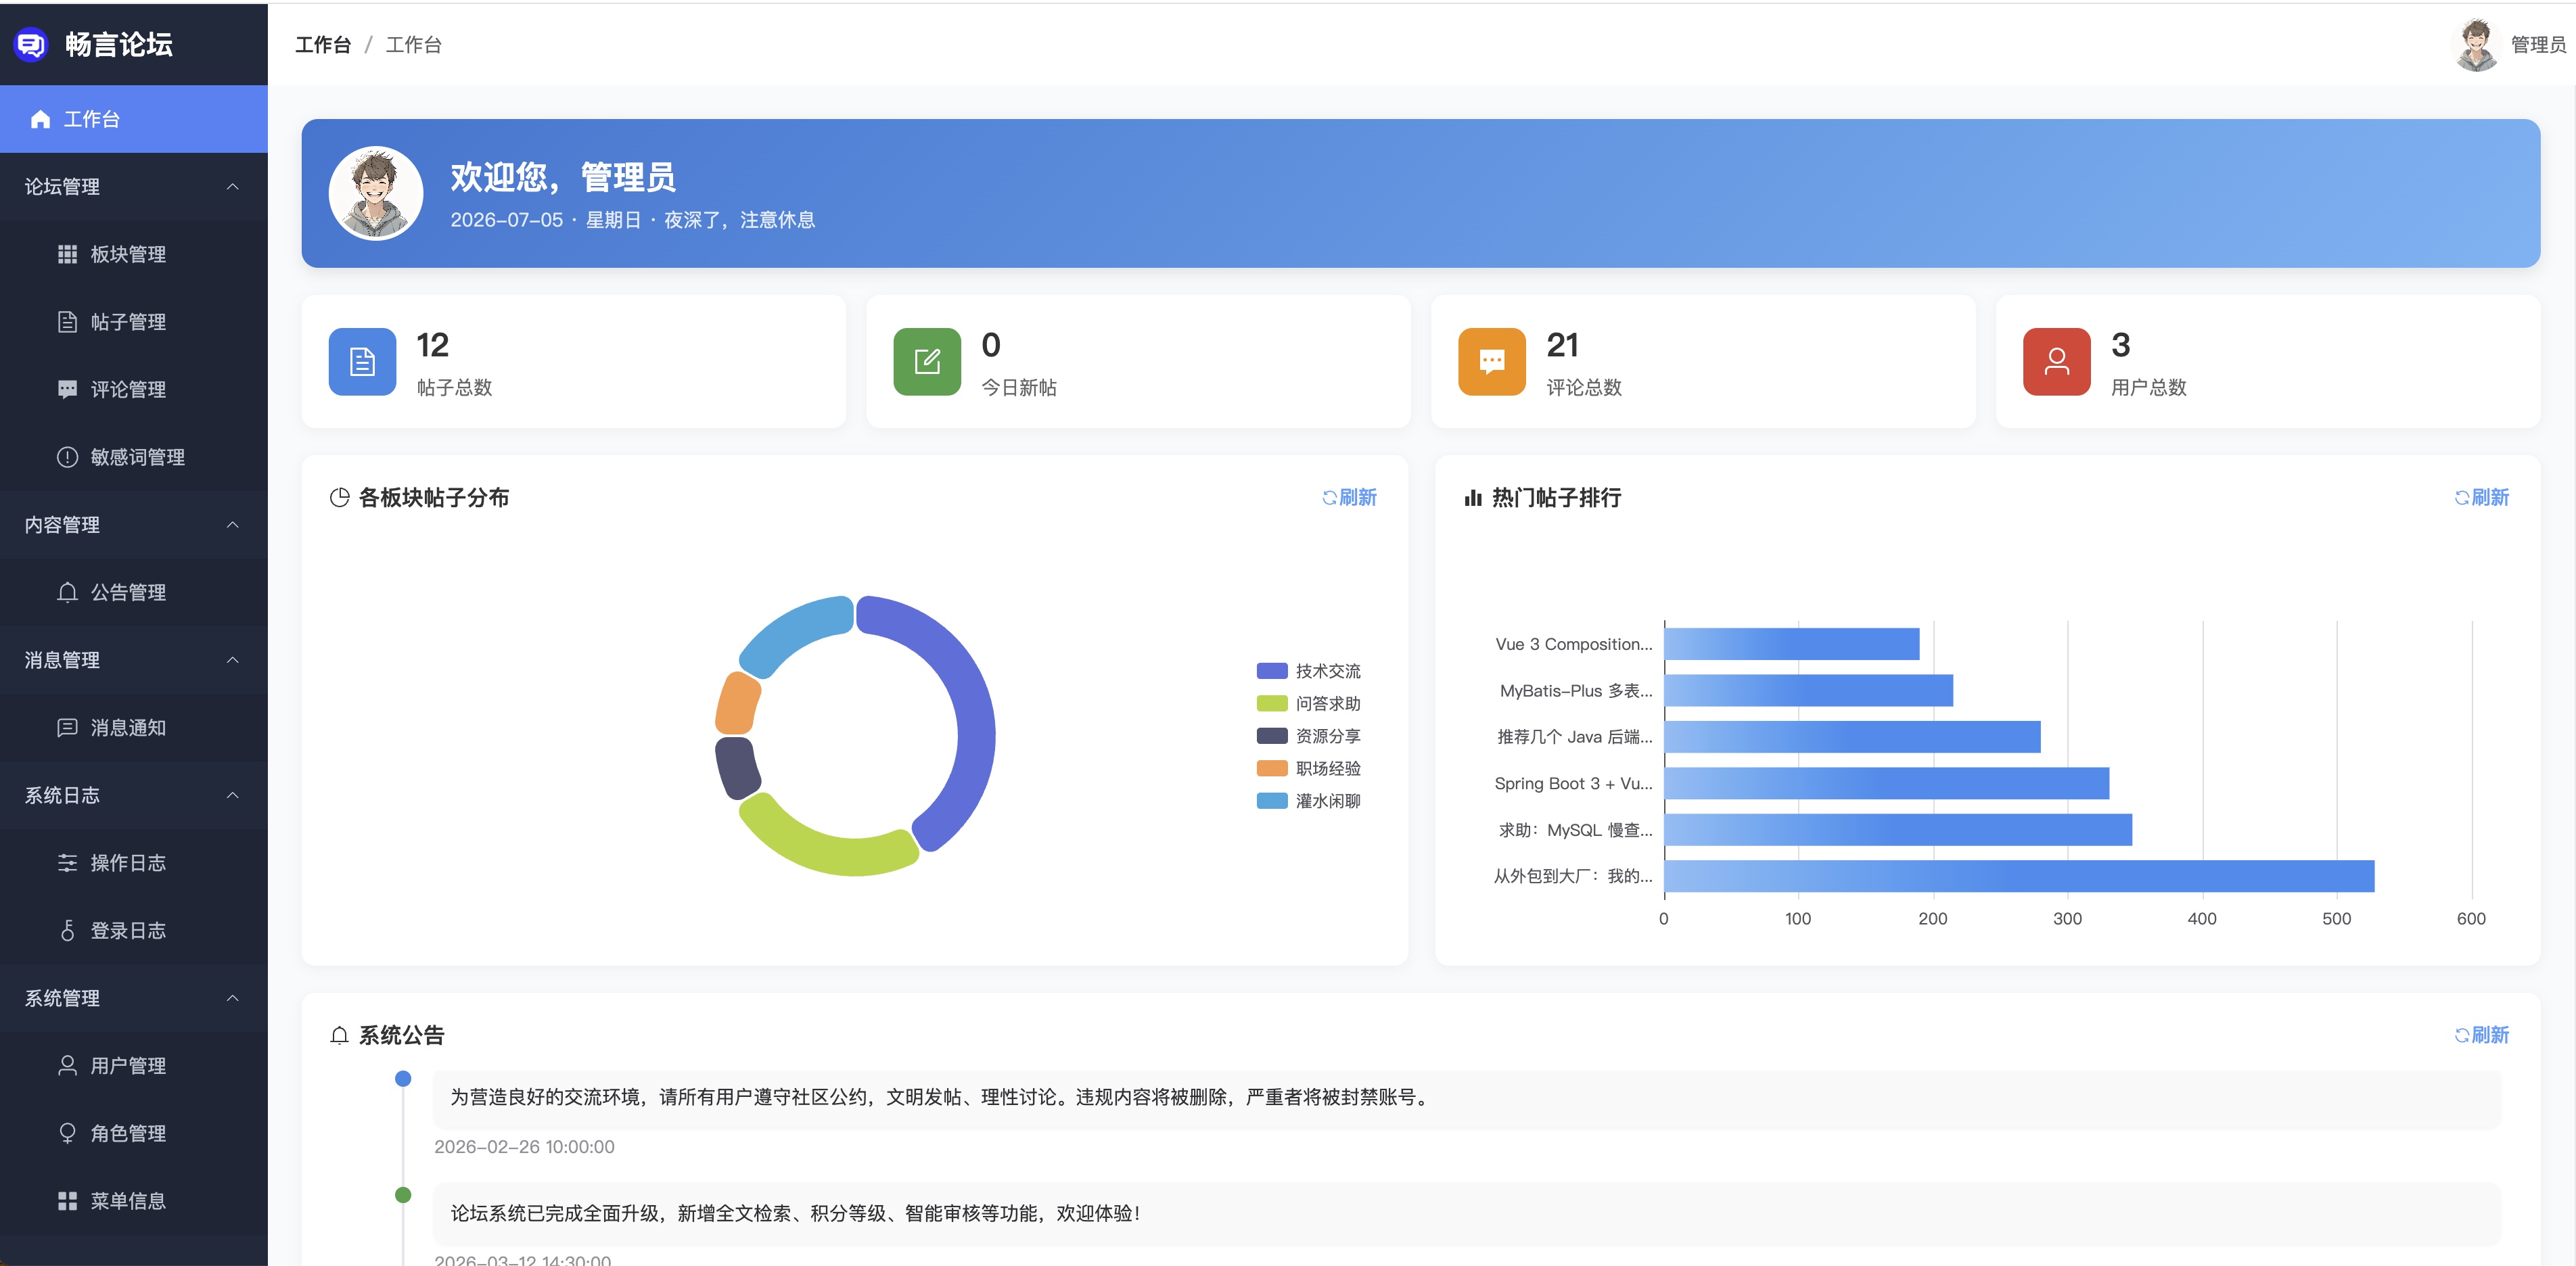The width and height of the screenshot is (2576, 1266).
Task: Click the sliders icon for 操作日志
Action: coord(67,862)
